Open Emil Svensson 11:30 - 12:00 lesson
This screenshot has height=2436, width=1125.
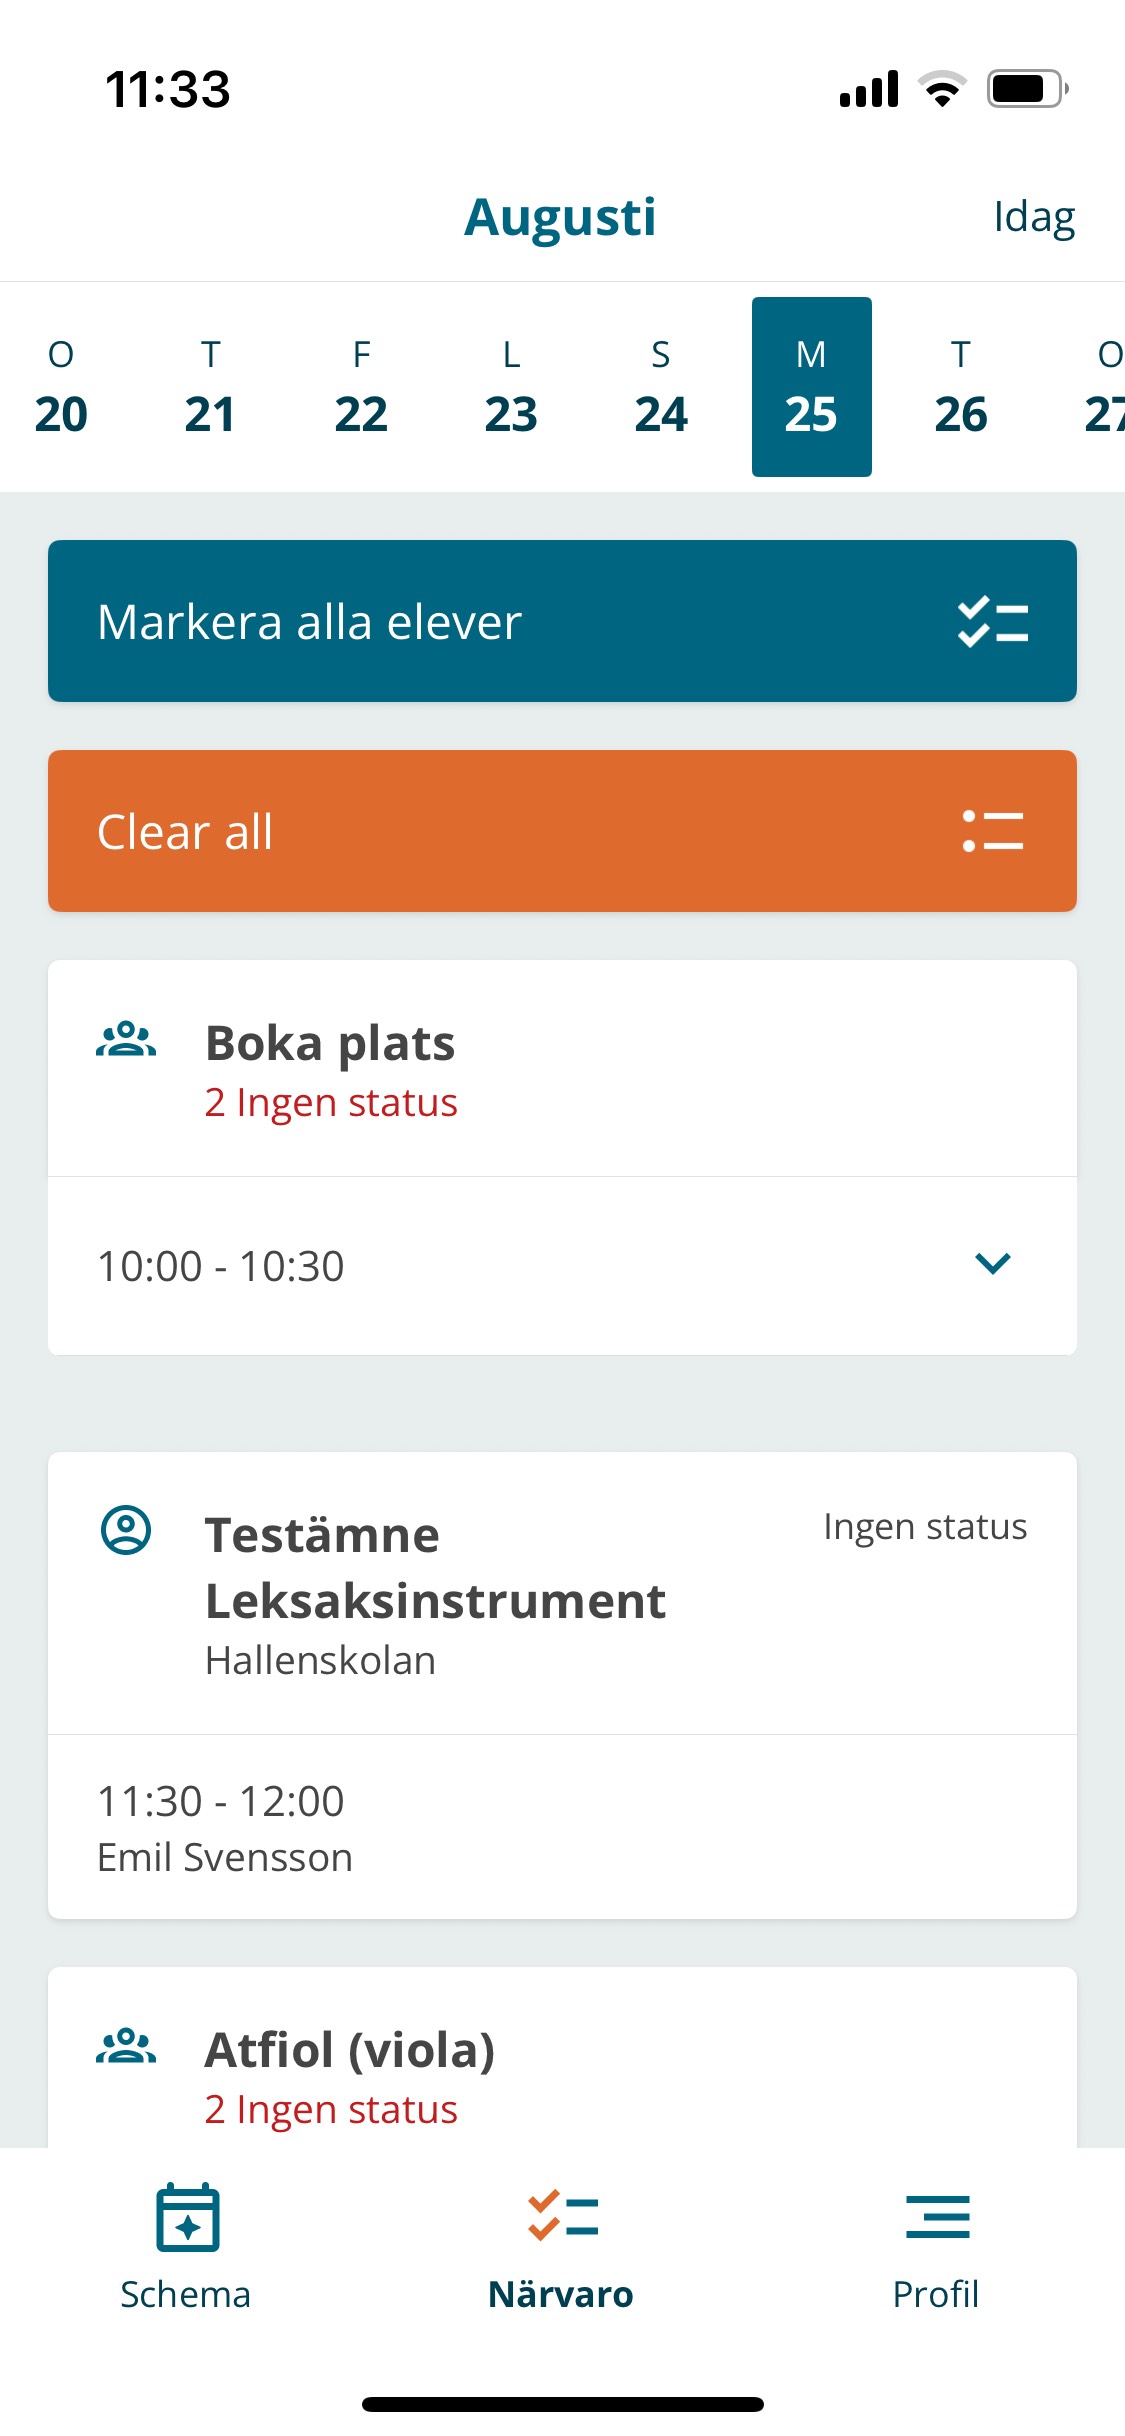coord(560,1827)
